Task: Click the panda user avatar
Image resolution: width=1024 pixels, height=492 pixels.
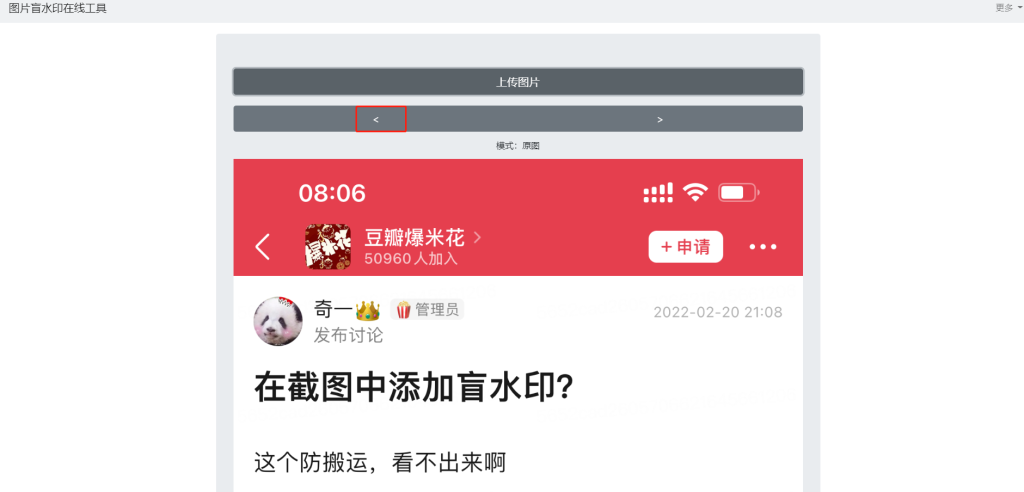Action: 278,321
